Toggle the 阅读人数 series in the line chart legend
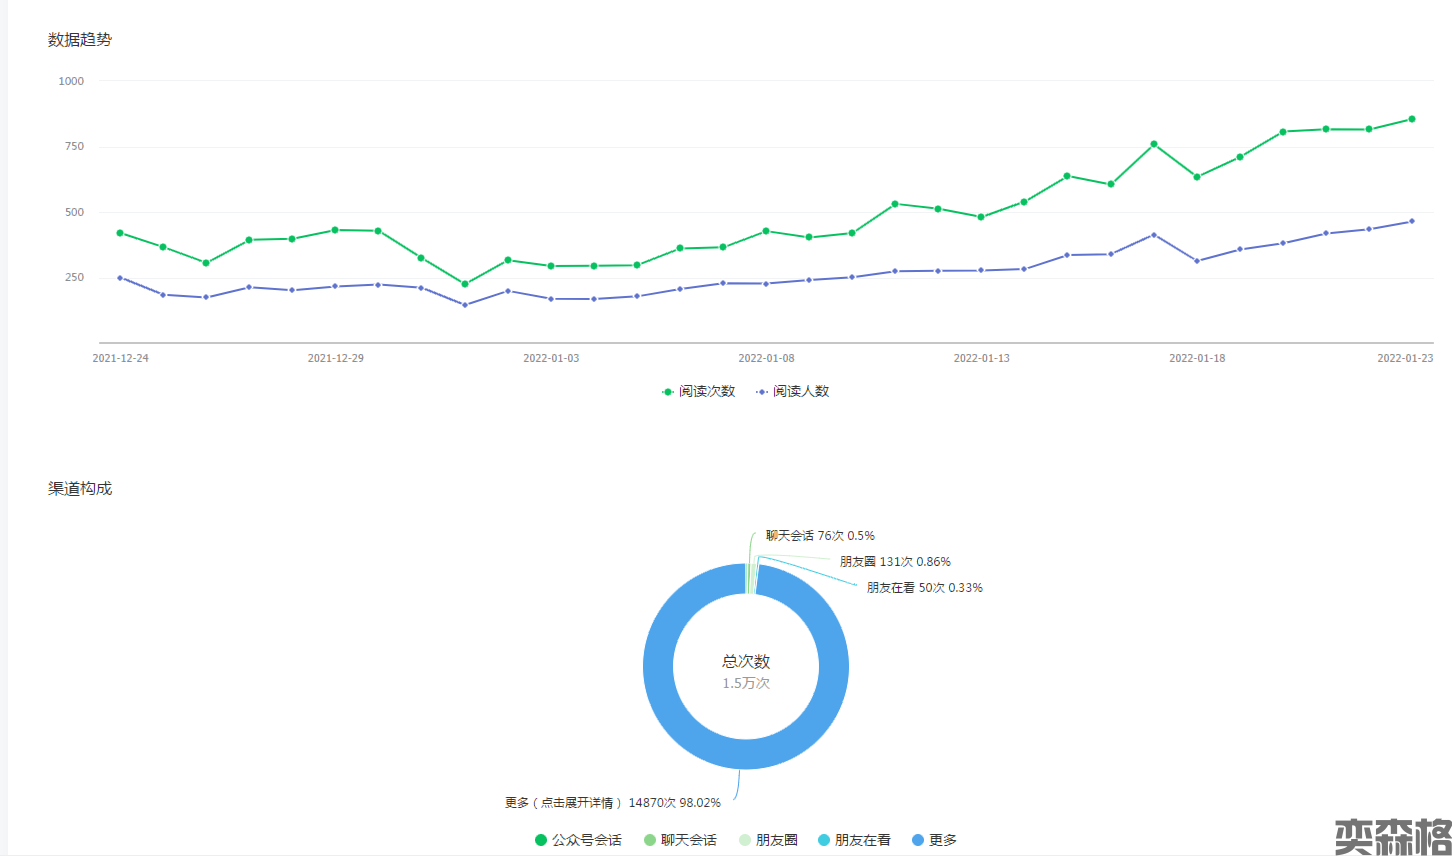Screen dimensions: 1452x856 tap(792, 391)
